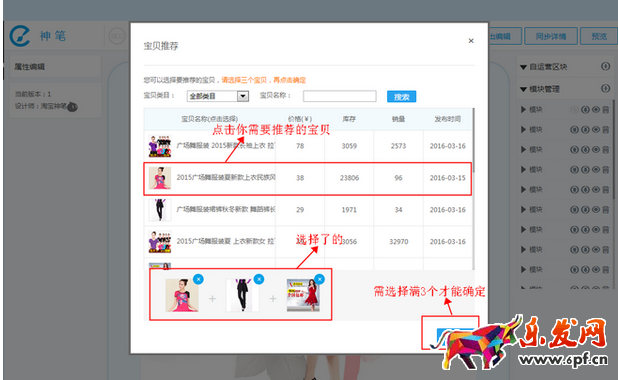Click the blue 搜索 button
The height and width of the screenshot is (380, 618).
(x=401, y=97)
